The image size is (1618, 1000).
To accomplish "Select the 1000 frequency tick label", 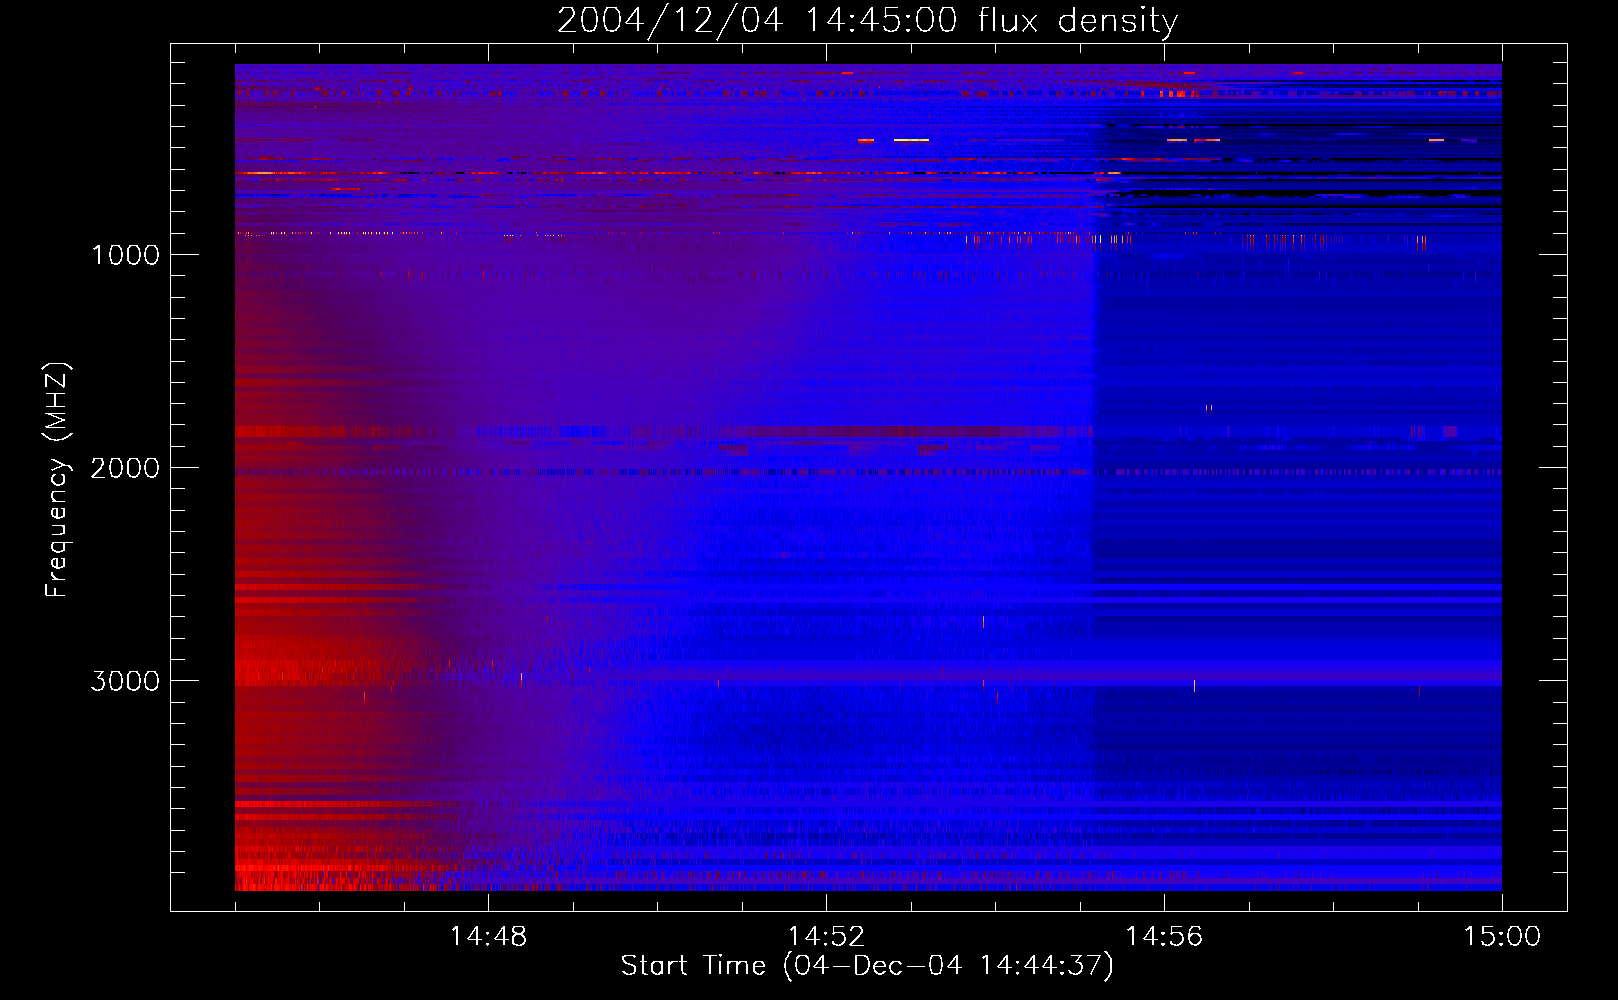I will click(x=125, y=255).
